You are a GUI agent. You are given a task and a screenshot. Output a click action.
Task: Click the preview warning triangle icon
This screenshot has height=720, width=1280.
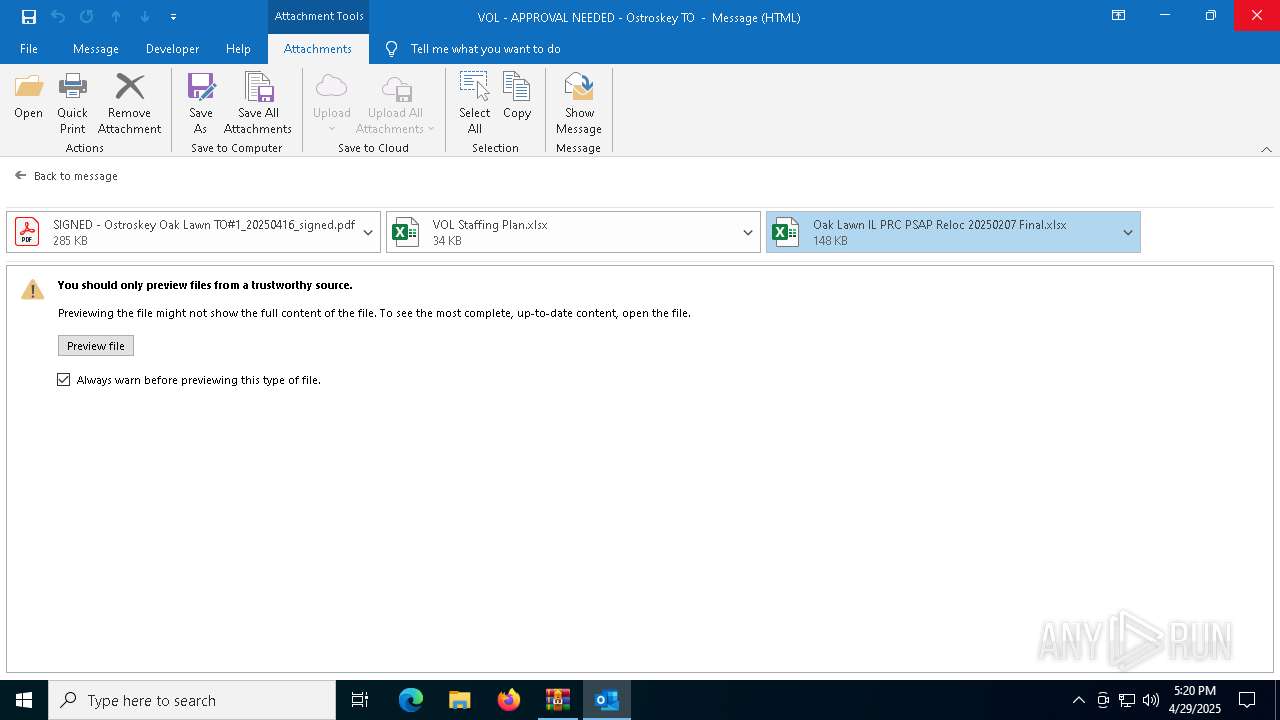click(33, 290)
